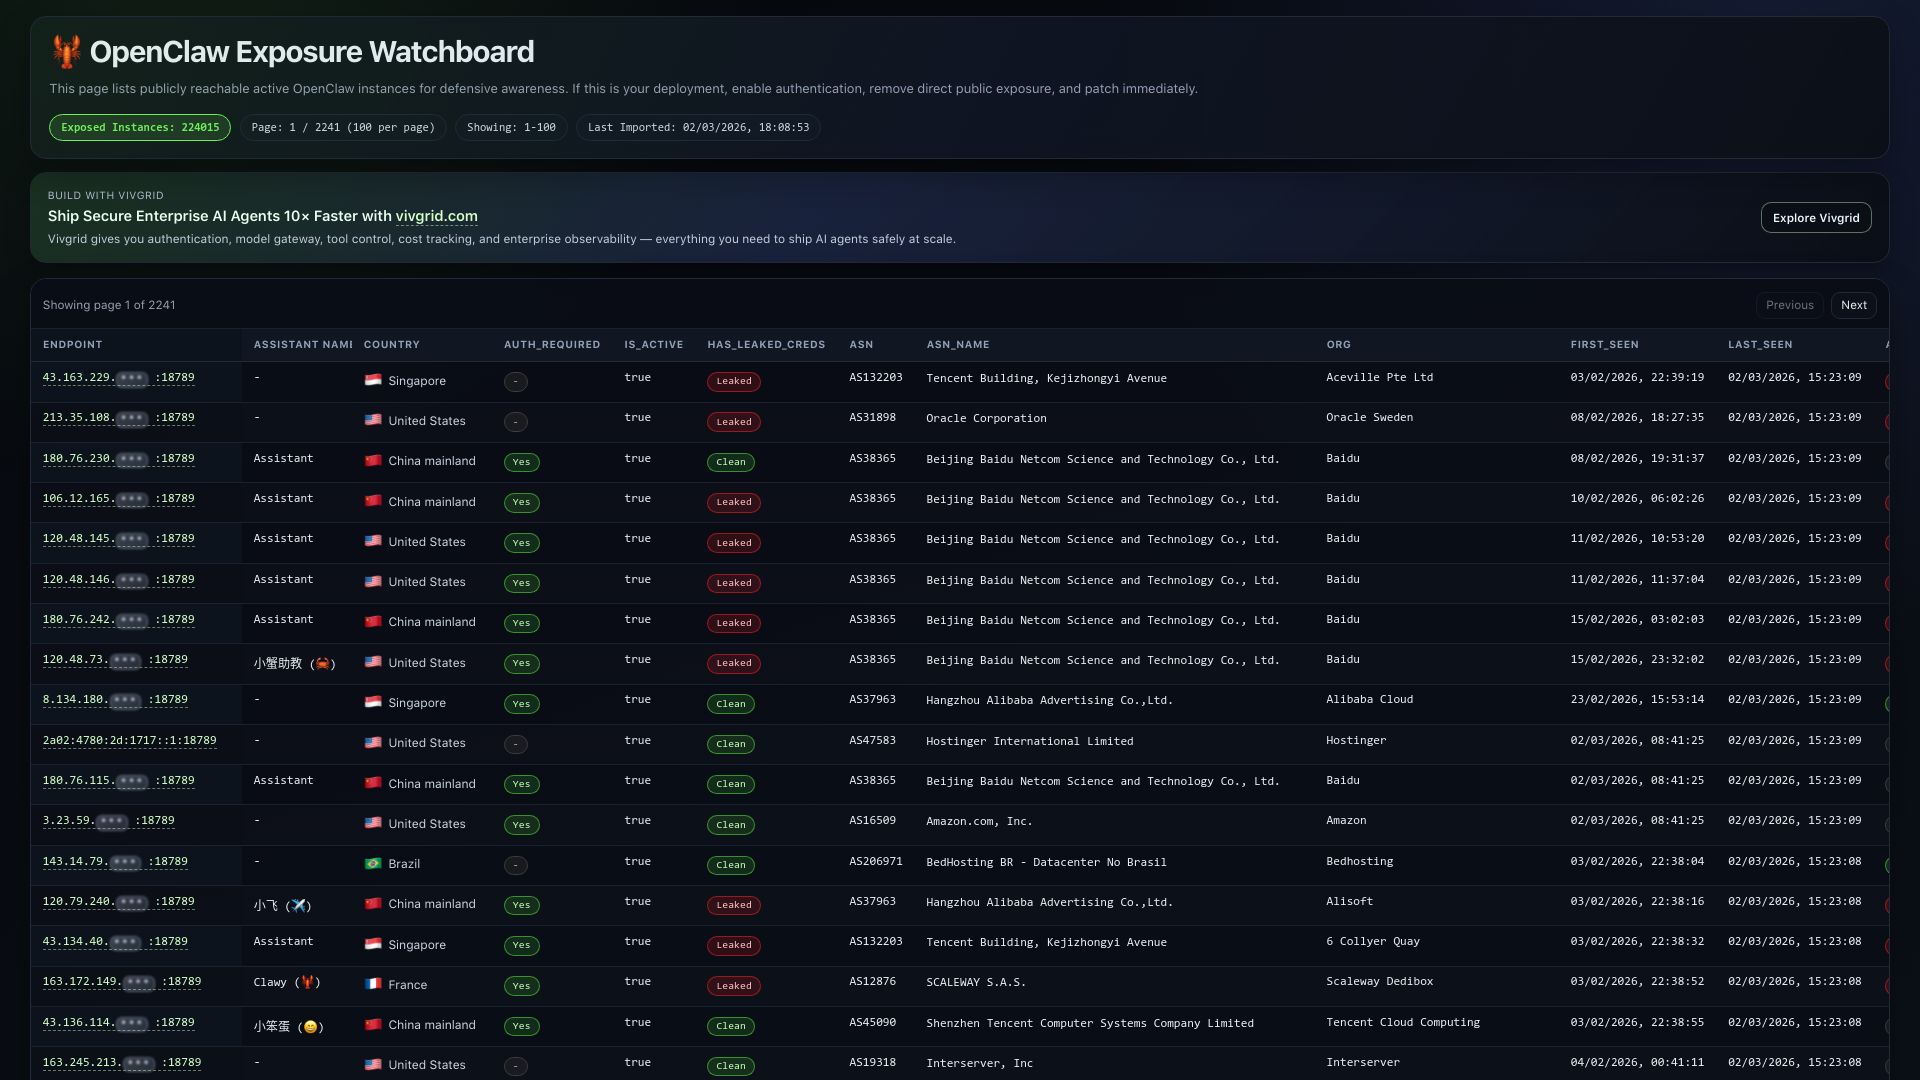Click the AS206971 ASN cell
Viewport: 1920px width, 1080px height.
876,861
